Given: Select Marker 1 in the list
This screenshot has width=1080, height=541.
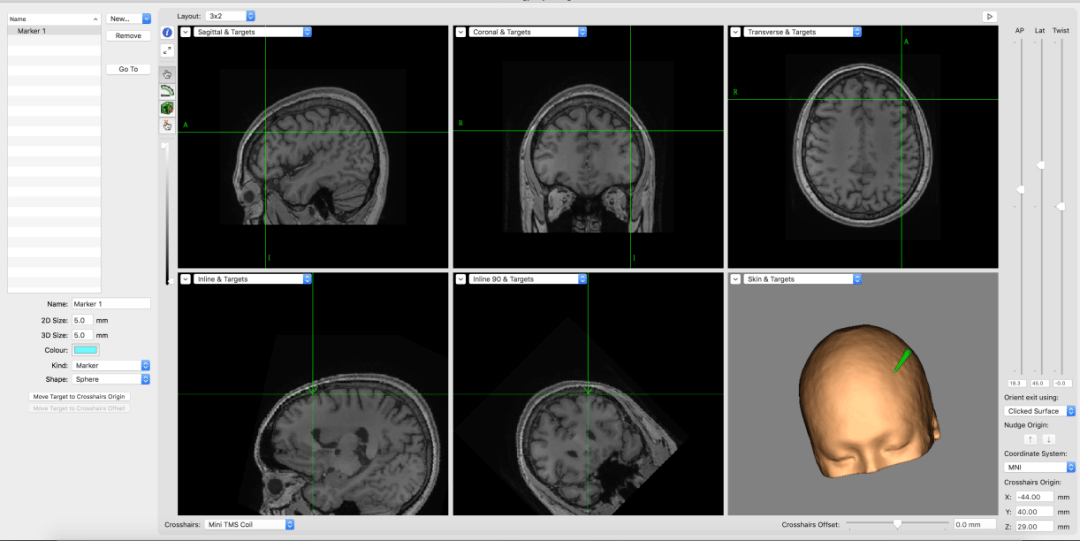Looking at the screenshot, I should click(54, 31).
